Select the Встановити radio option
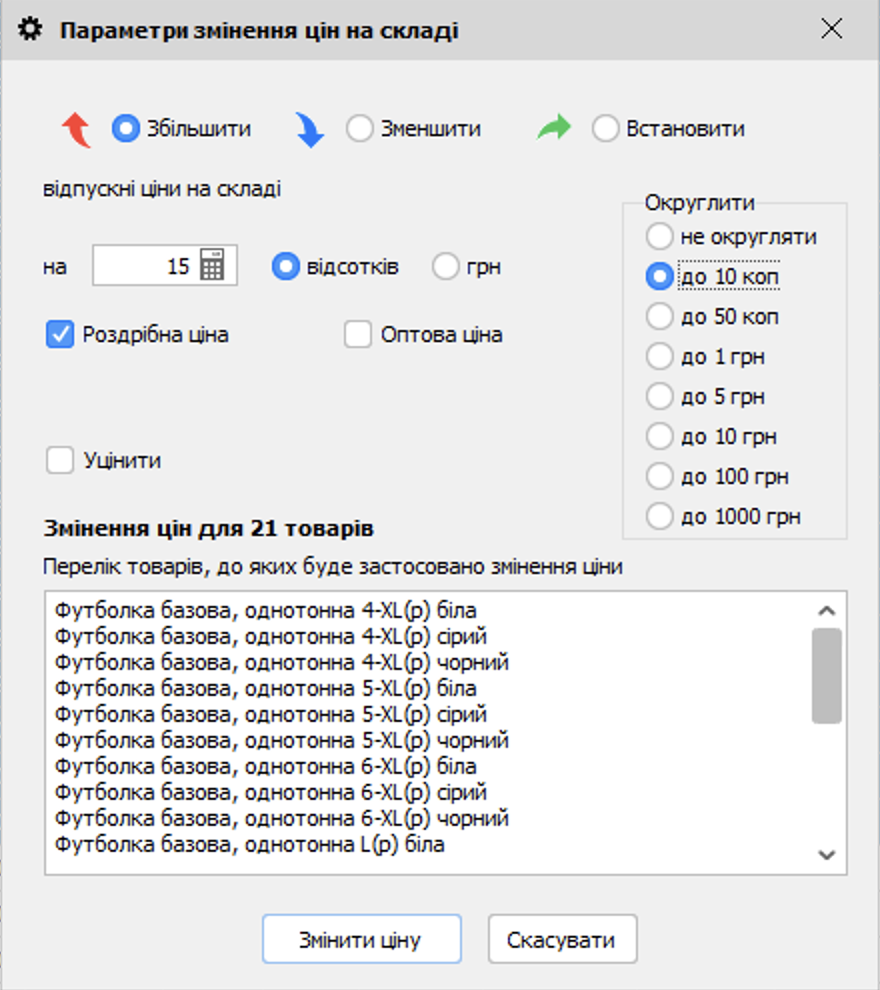Screen dimensions: 880x990 click(606, 128)
